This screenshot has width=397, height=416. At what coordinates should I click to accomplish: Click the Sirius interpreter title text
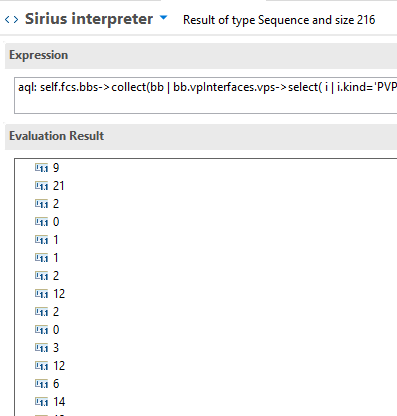(x=89, y=19)
